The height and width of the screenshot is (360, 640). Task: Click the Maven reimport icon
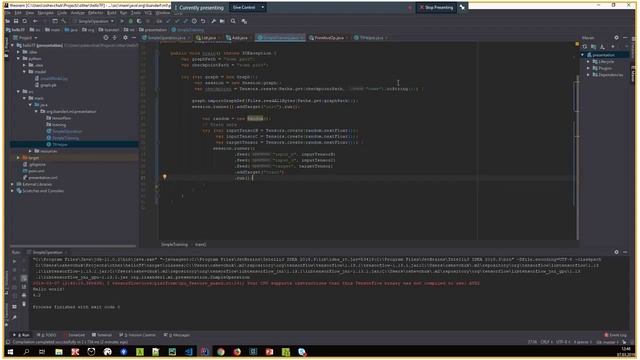(x=584, y=47)
